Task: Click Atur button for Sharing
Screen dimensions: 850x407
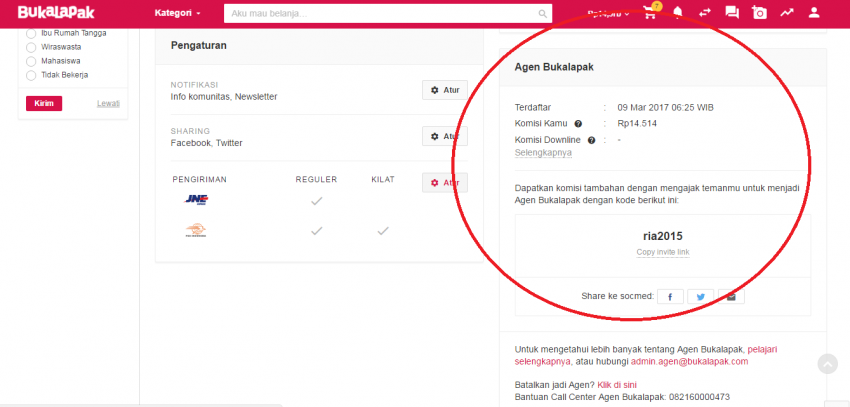Action: [x=445, y=136]
